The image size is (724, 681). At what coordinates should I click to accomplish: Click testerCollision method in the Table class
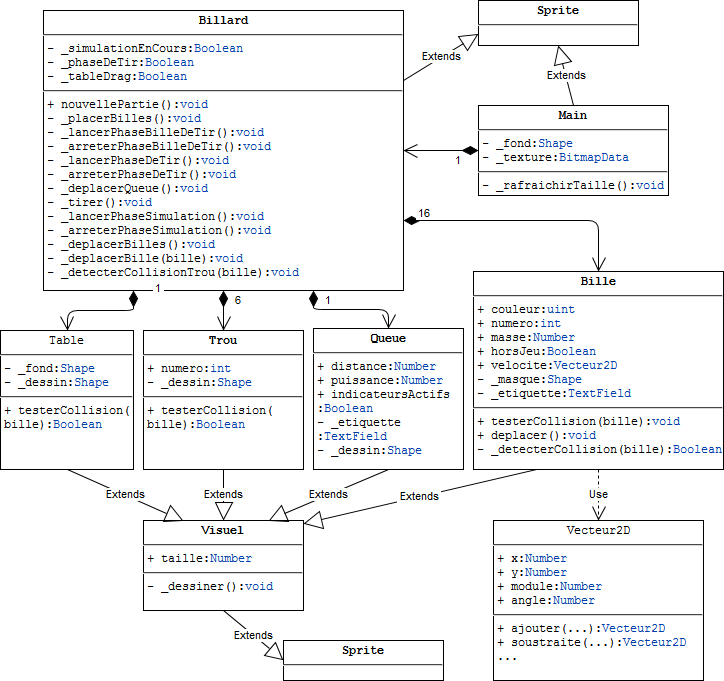click(x=67, y=417)
